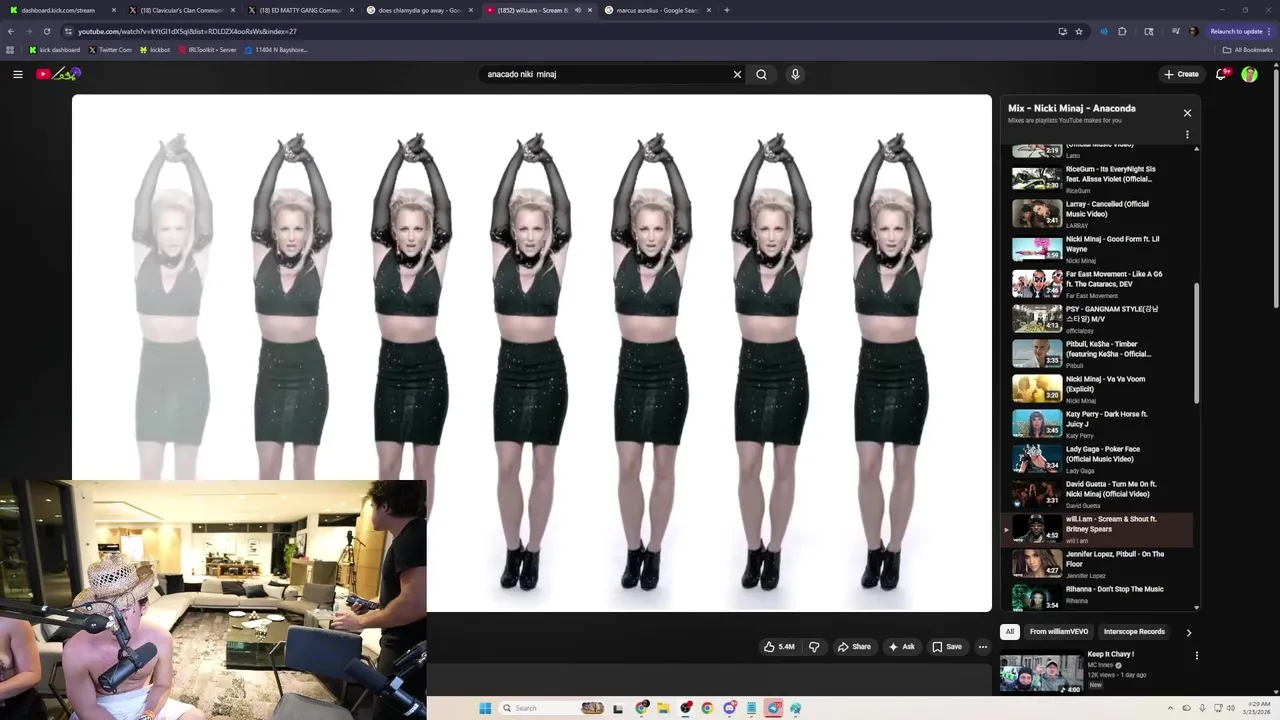Switch to does chlamydia go away tab
1280x720 pixels.
[x=418, y=10]
